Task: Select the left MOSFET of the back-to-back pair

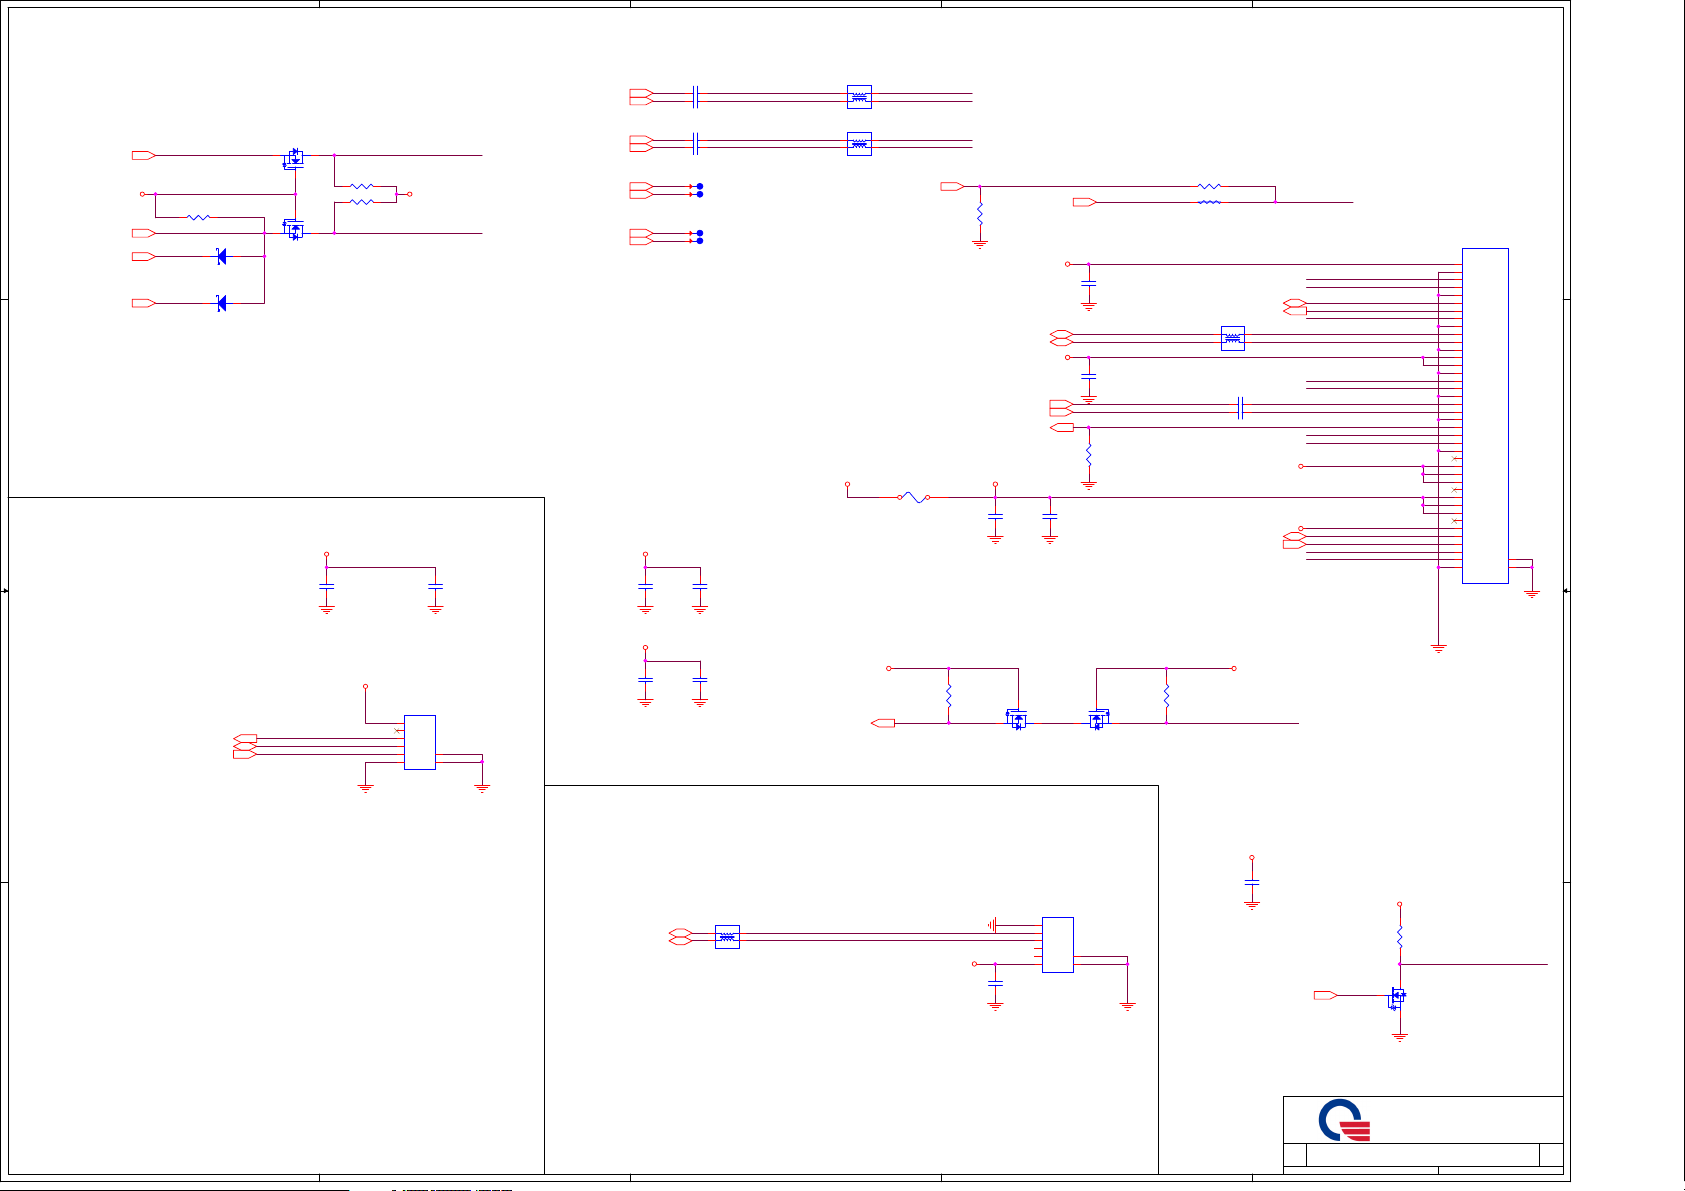Action: (1016, 718)
